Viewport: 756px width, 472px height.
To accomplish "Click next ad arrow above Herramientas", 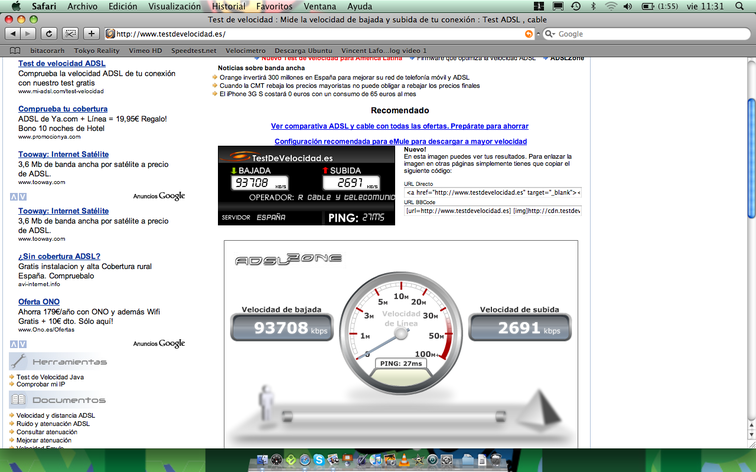I will 23,344.
